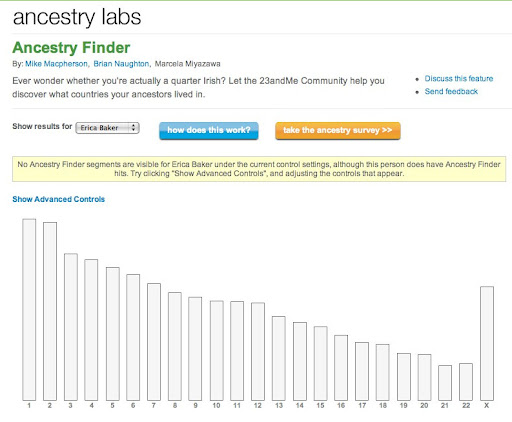Click the 'how does this work?' button
Viewport: 512px width, 422px height.
click(209, 130)
